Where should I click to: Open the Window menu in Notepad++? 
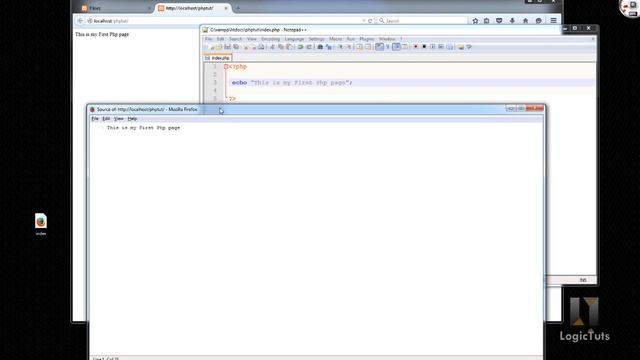[x=387, y=39]
